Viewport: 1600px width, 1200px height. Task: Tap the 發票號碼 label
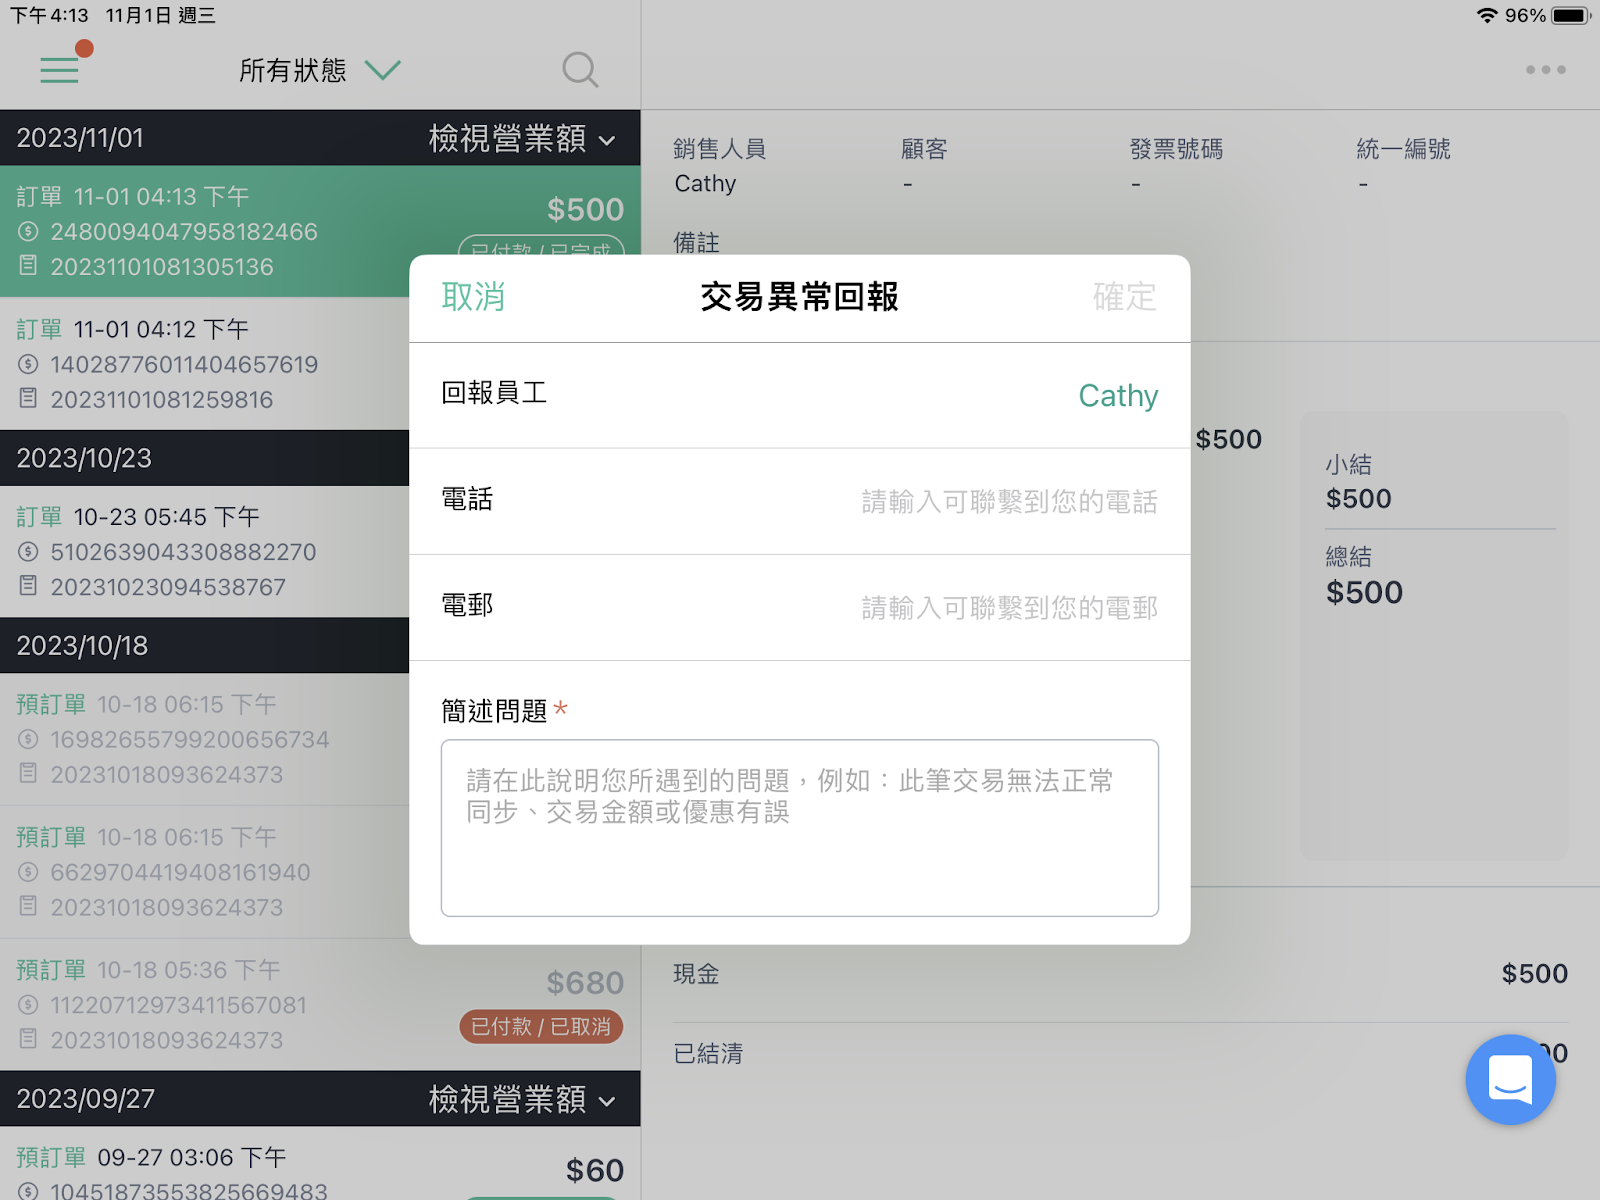coord(1176,149)
